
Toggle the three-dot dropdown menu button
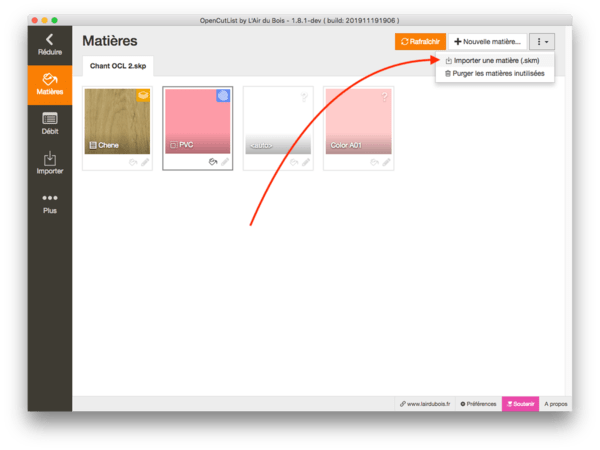pyautogui.click(x=543, y=42)
